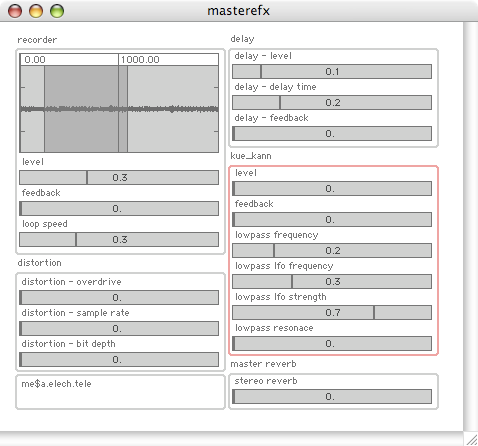
Task: Adjust the lowpass frequency slider
Action: click(332, 250)
